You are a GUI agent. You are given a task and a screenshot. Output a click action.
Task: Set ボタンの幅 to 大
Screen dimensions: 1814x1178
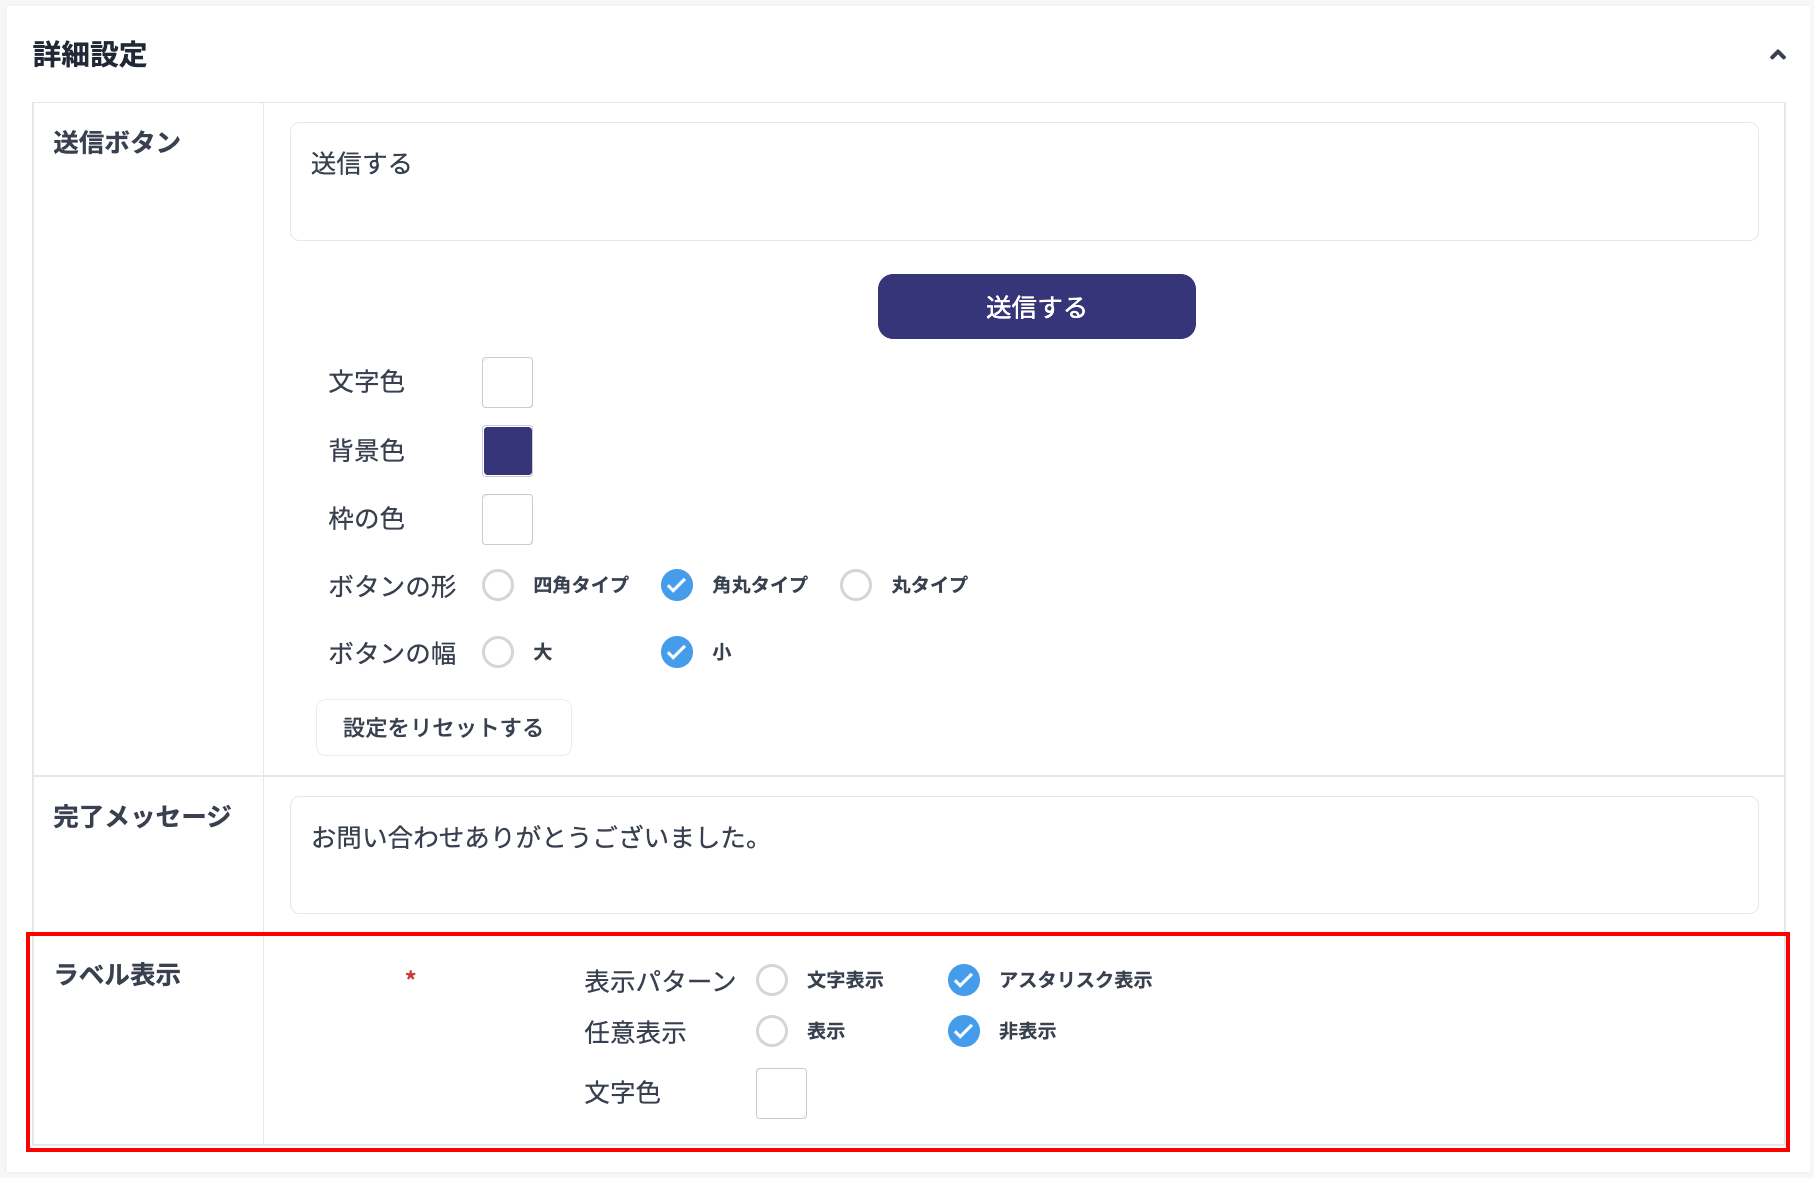(498, 653)
